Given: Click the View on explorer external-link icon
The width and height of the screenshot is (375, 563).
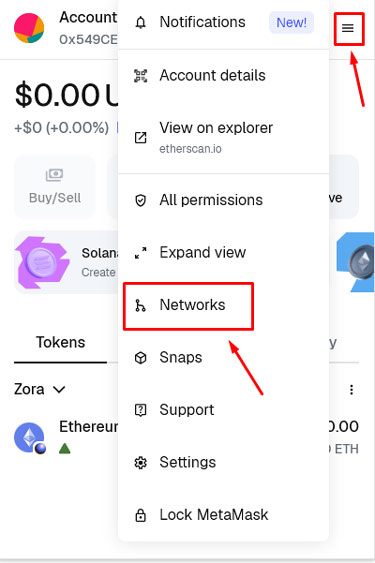Looking at the screenshot, I should coord(140,138).
